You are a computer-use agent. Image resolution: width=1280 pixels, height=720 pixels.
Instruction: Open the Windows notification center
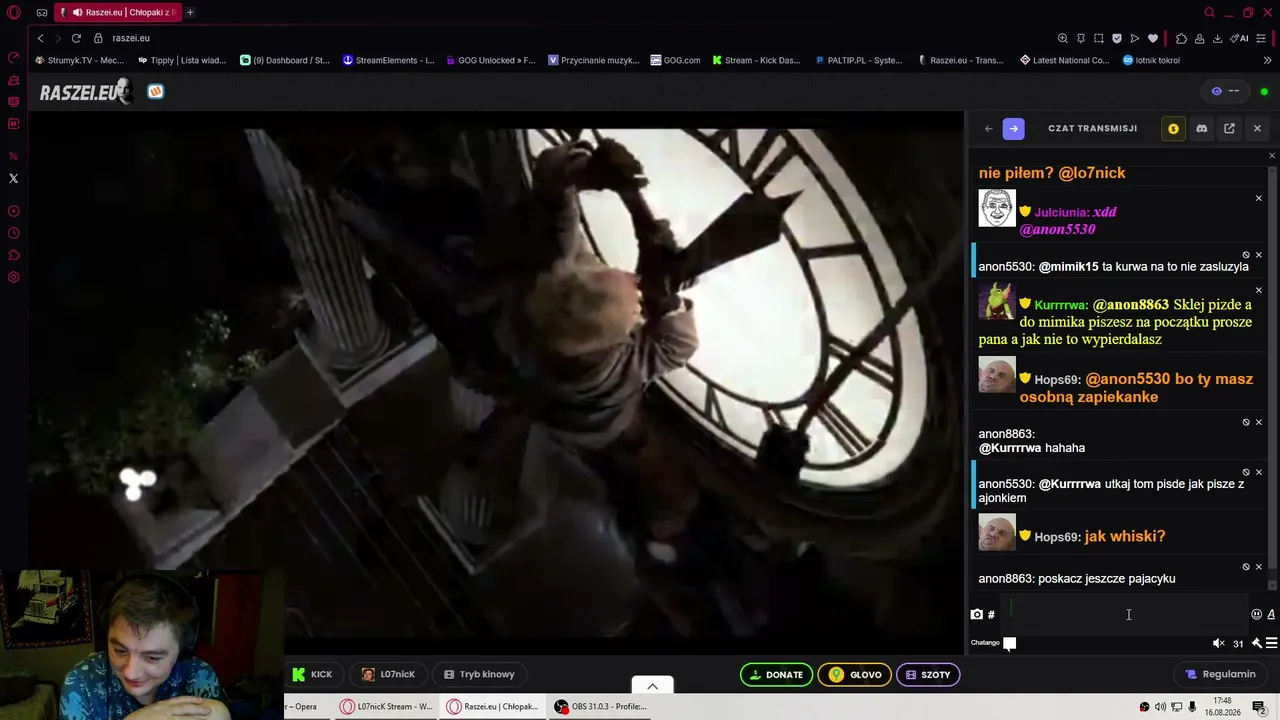point(1259,707)
